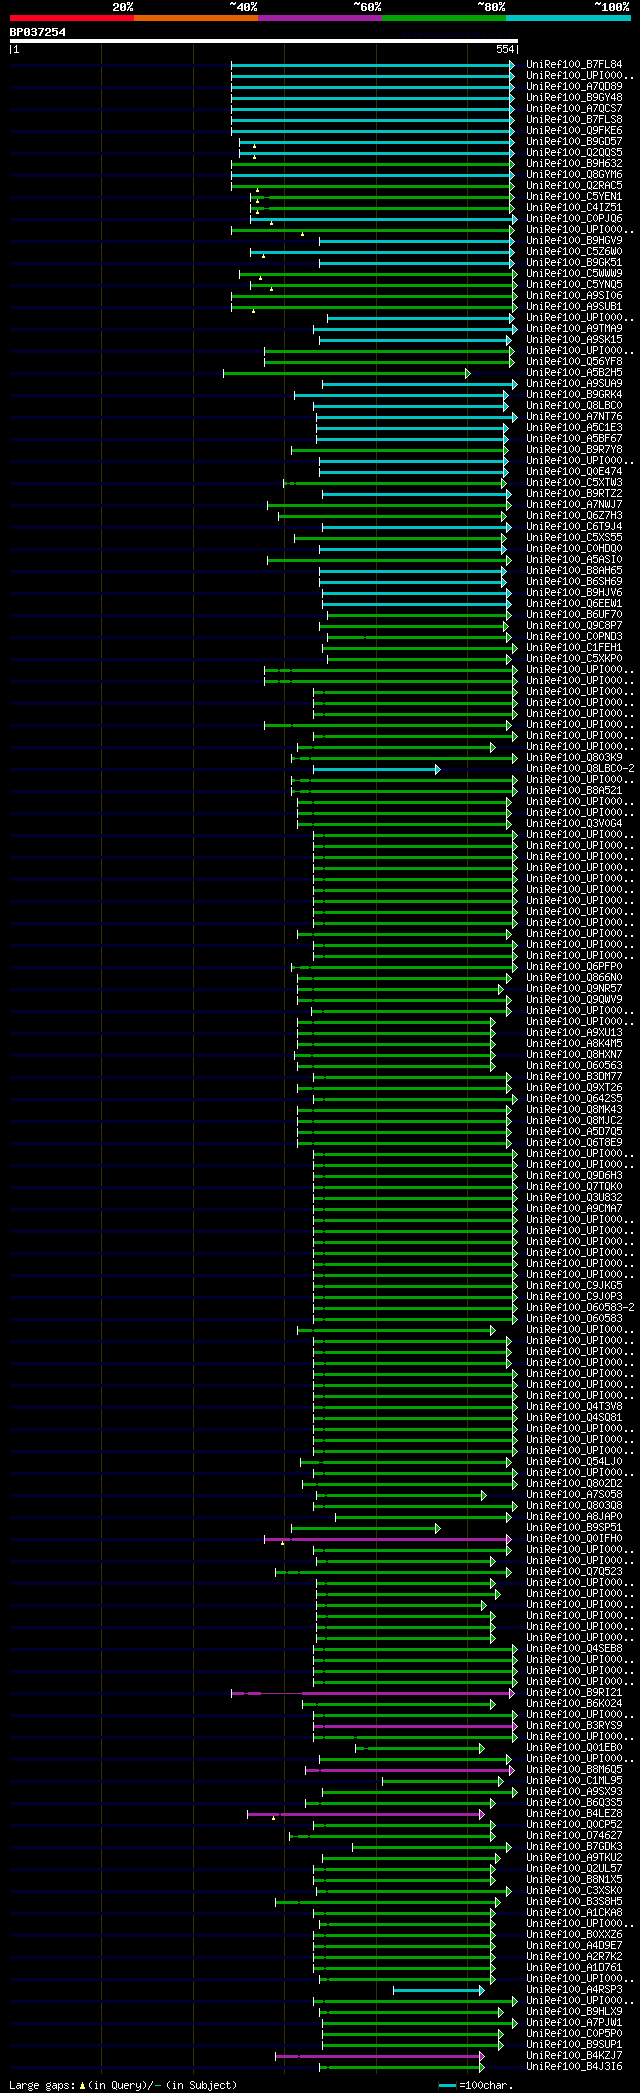640x2093 pixels.
Task: Select label UniRef100_O74627
Action: [x=574, y=1836]
